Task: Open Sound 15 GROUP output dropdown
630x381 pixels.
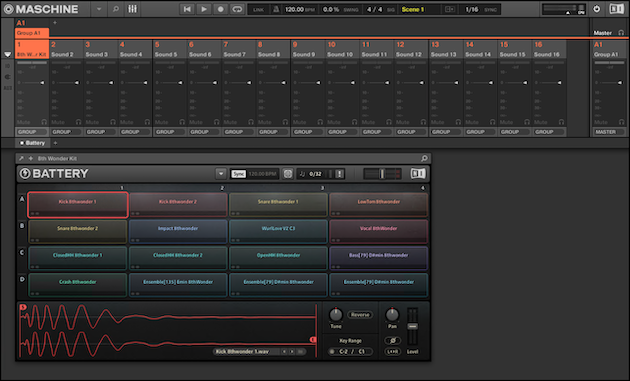Action: pyautogui.click(x=515, y=132)
